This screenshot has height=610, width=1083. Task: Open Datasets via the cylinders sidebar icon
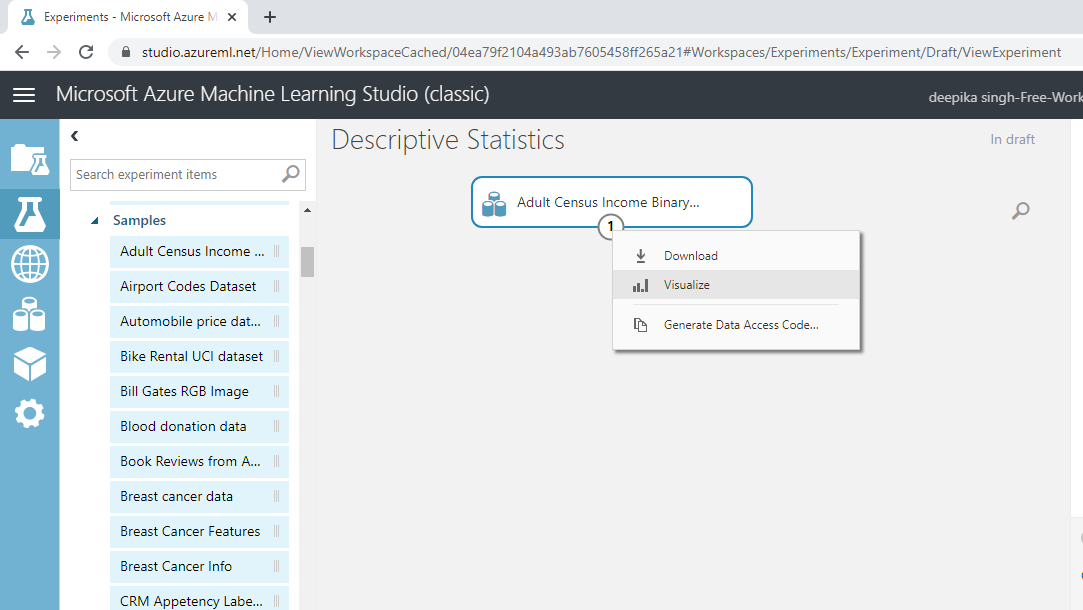(30, 314)
